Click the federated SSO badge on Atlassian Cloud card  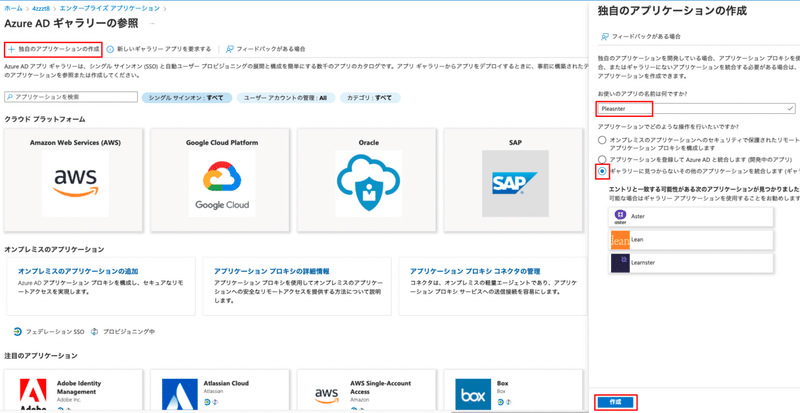[x=208, y=402]
